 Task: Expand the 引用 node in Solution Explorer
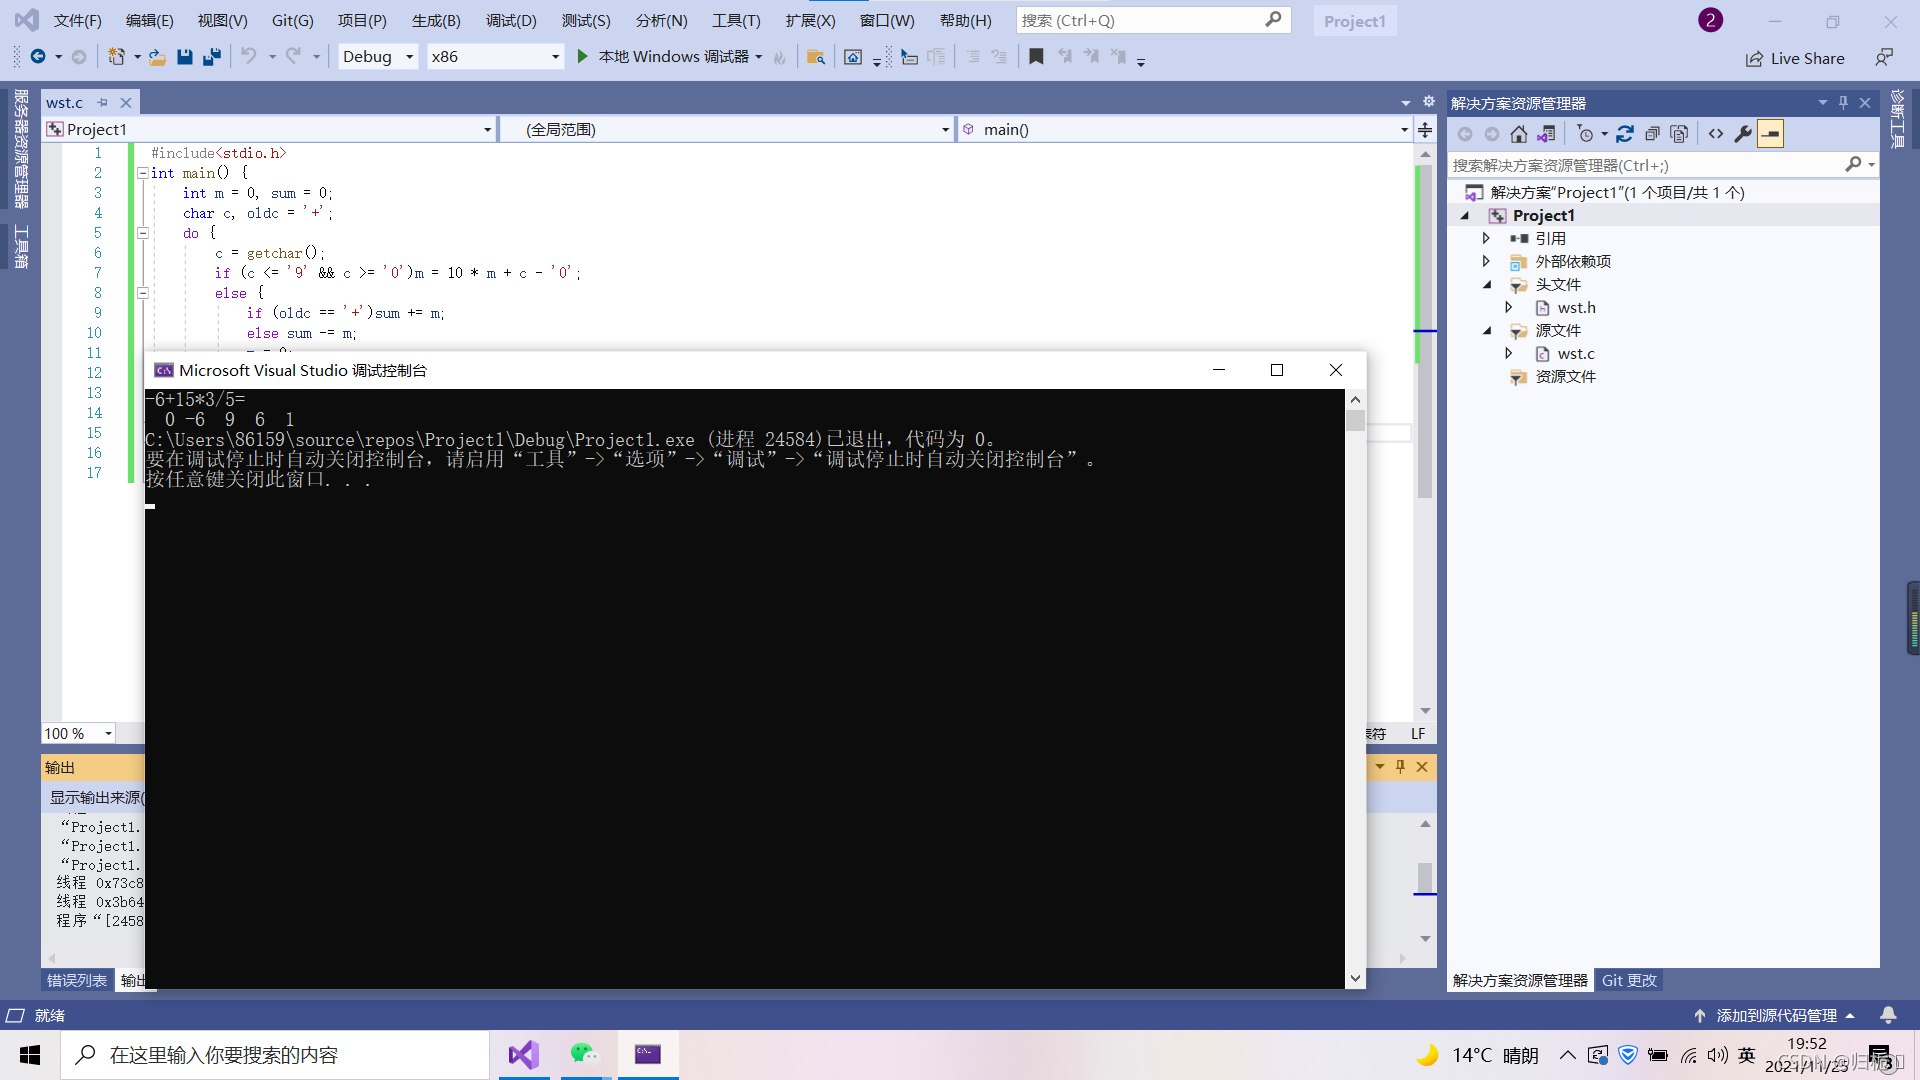coord(1486,239)
